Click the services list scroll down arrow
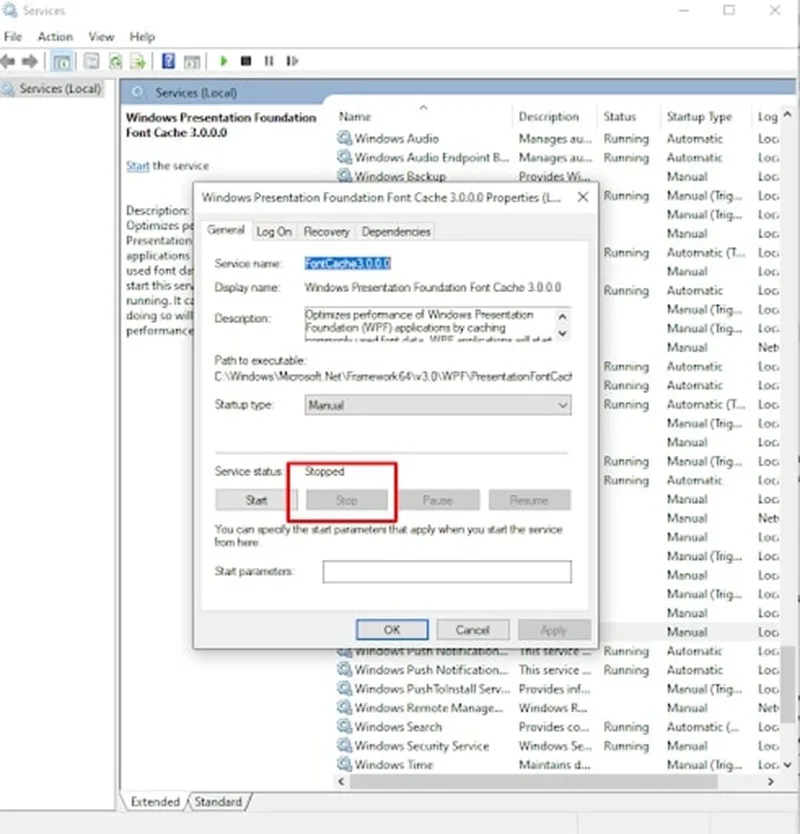The image size is (800, 834). (x=788, y=765)
